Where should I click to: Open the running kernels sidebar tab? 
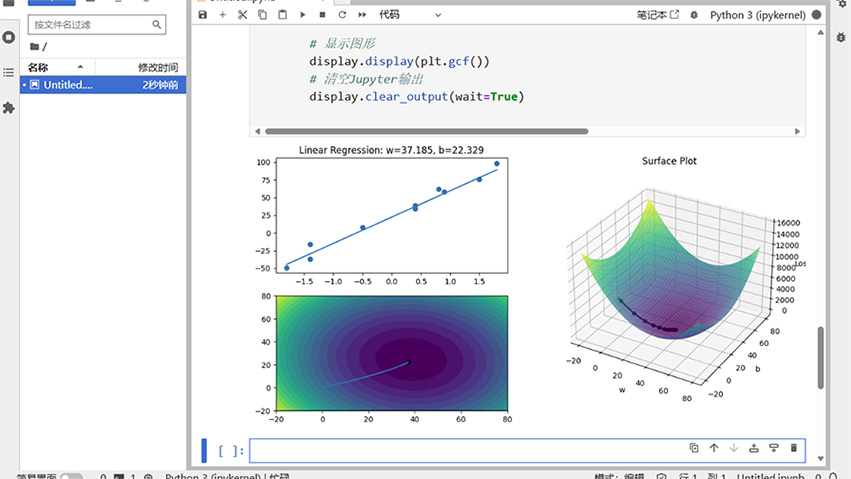coord(9,37)
